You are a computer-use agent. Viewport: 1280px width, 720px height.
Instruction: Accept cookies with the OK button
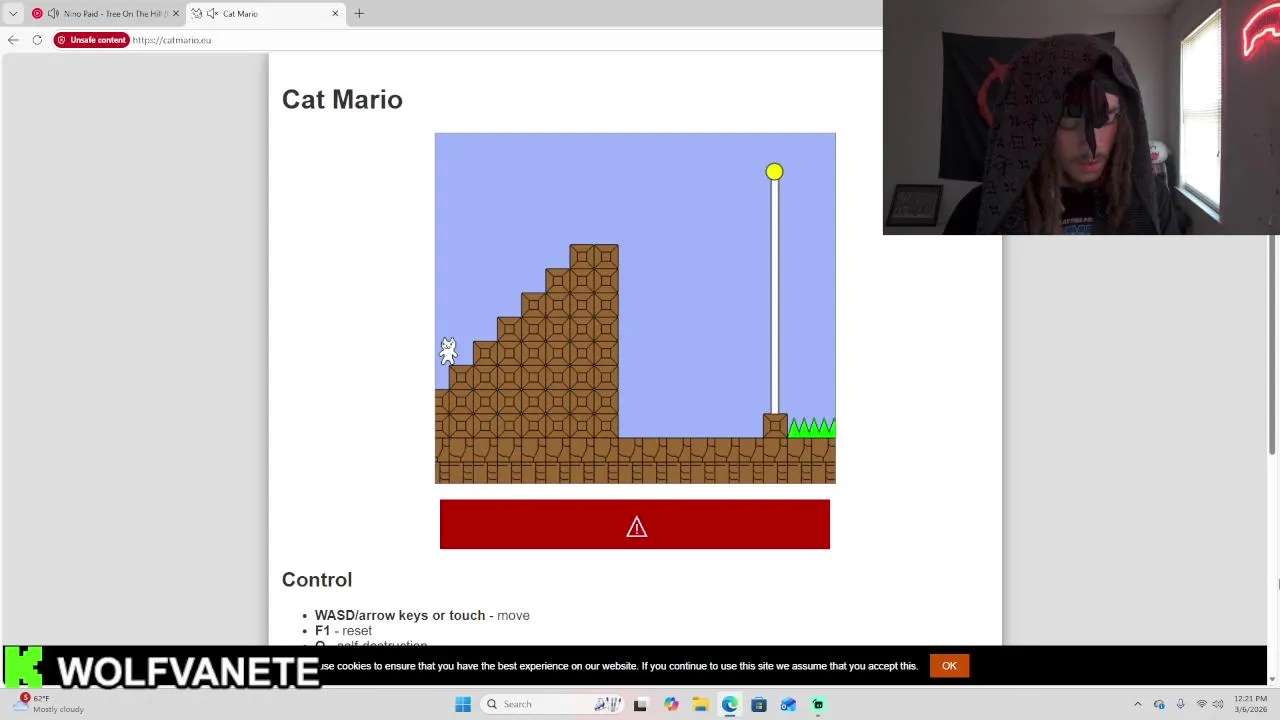[x=949, y=666]
